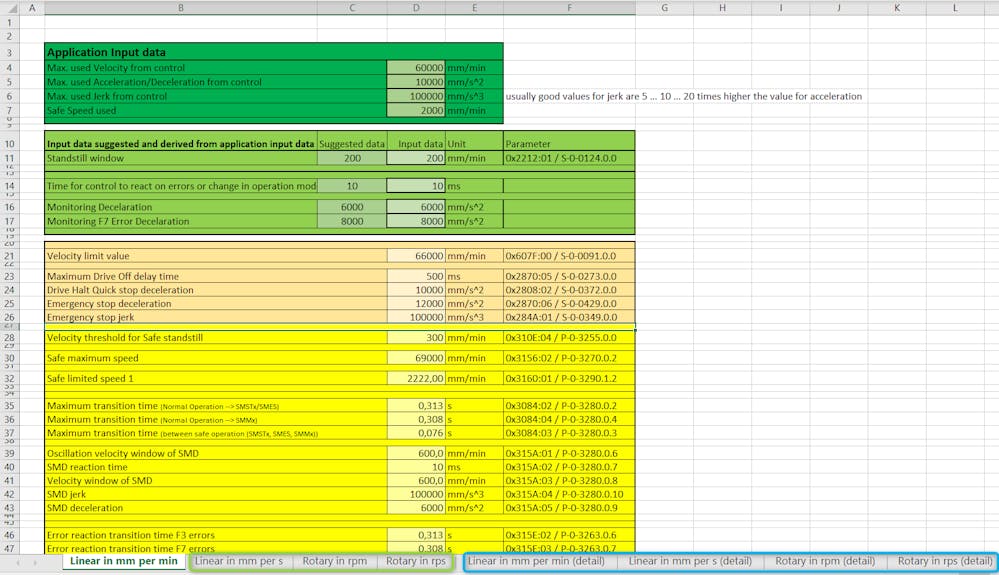Select column B header
The image size is (999, 575).
(181, 8)
